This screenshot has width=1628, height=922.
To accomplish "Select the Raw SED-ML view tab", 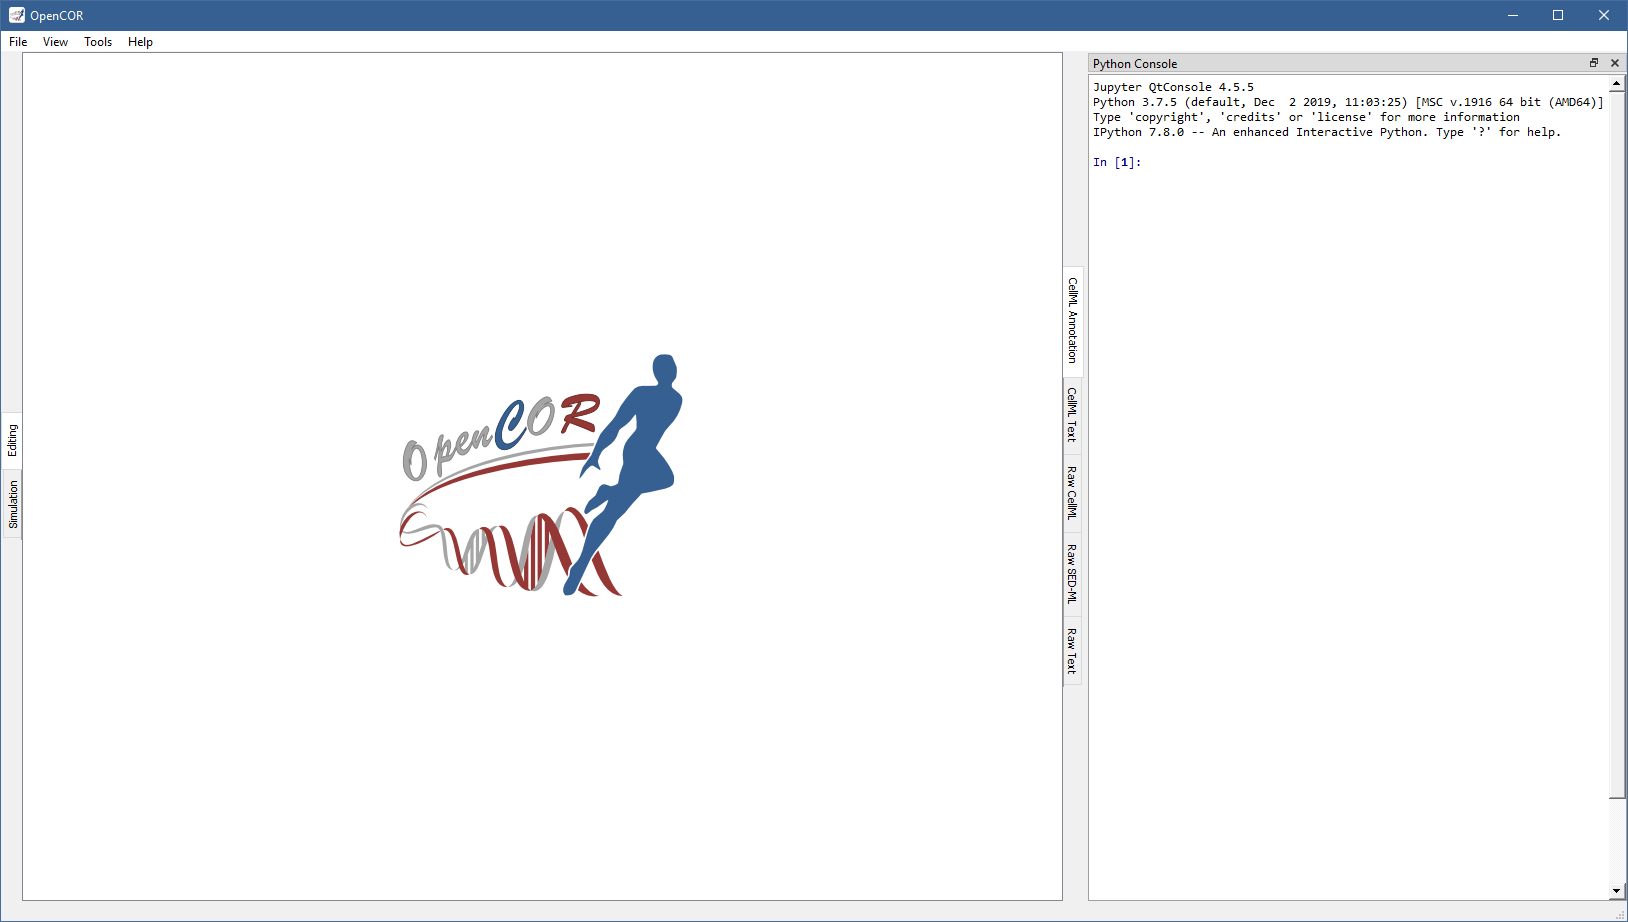I will (1072, 574).
